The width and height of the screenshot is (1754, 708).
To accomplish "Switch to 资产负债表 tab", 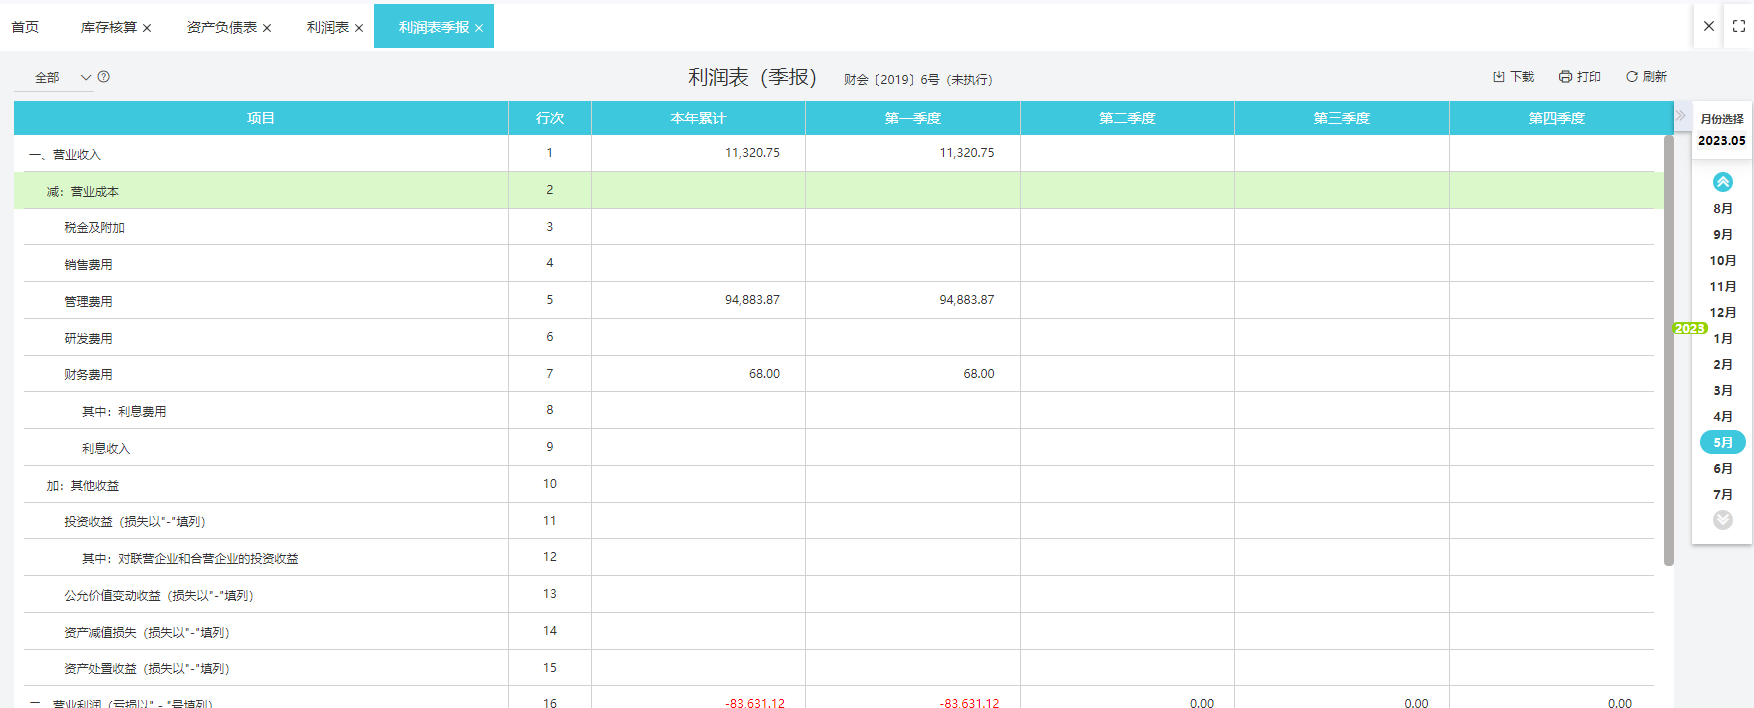I will (222, 27).
